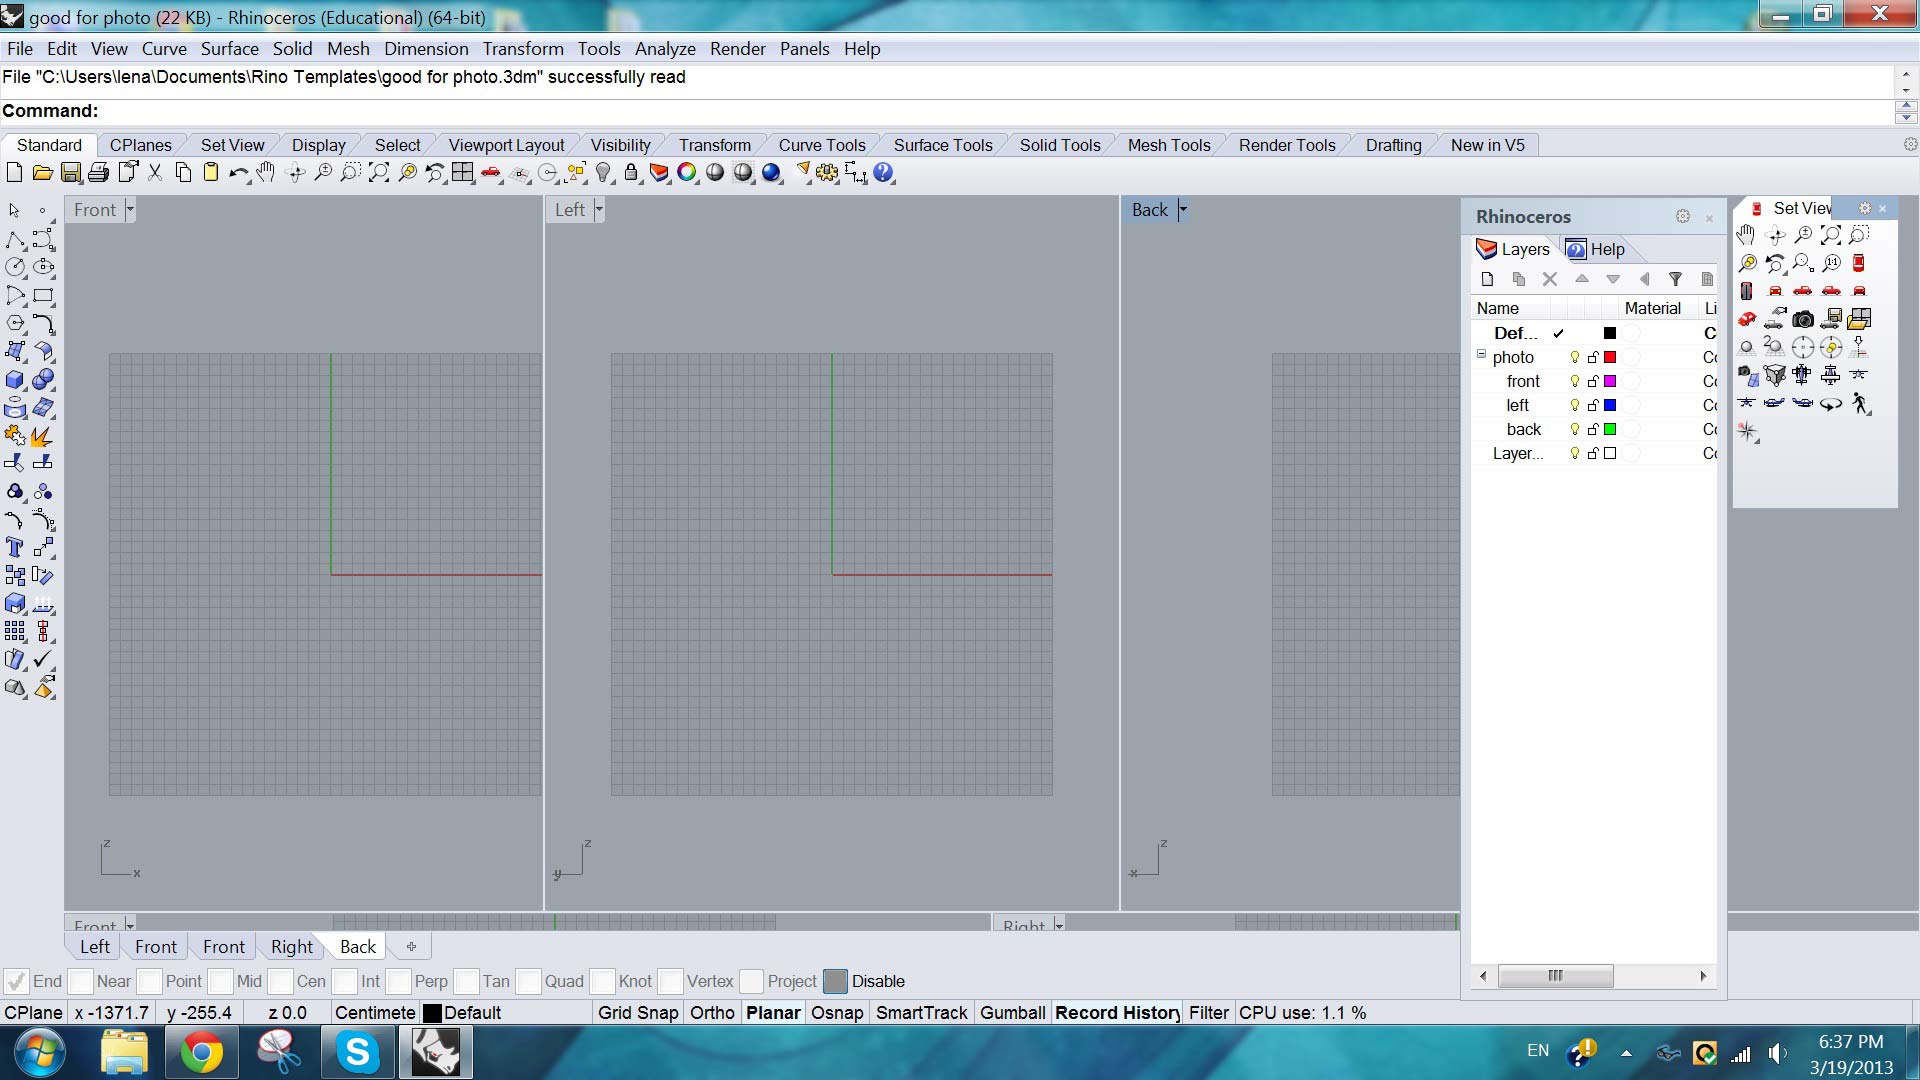
Task: Open the Surface menu
Action: click(229, 49)
